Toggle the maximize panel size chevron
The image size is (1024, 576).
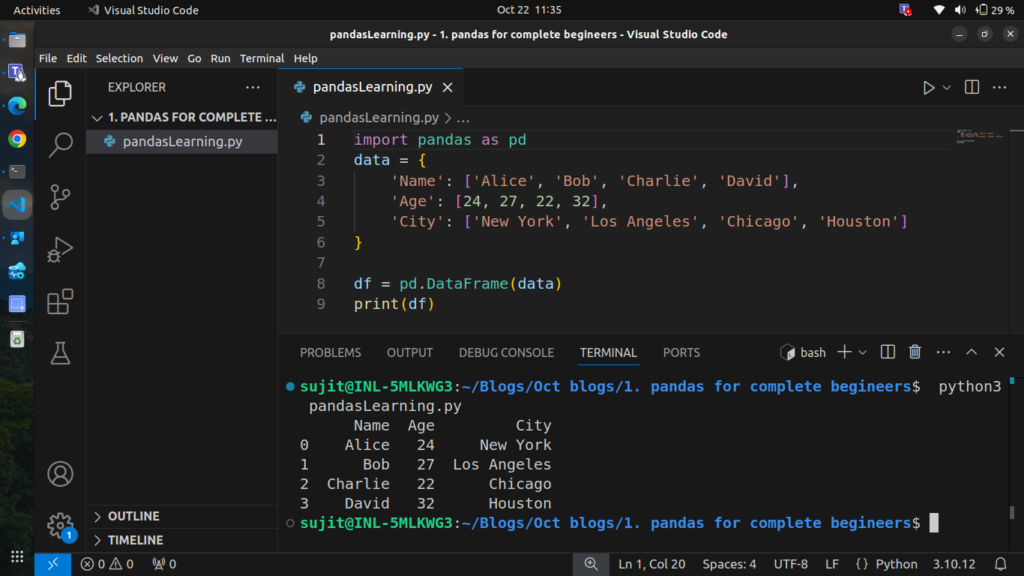(971, 352)
